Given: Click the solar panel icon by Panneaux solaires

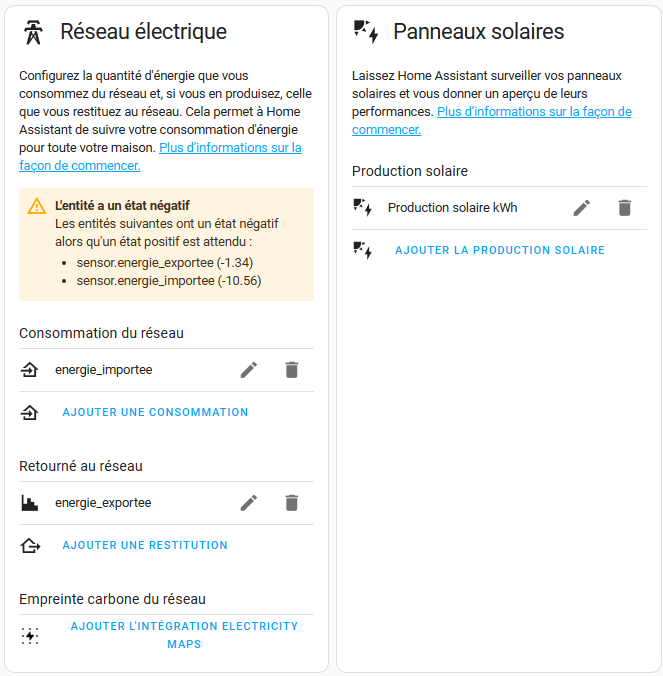Looking at the screenshot, I should pos(366,32).
